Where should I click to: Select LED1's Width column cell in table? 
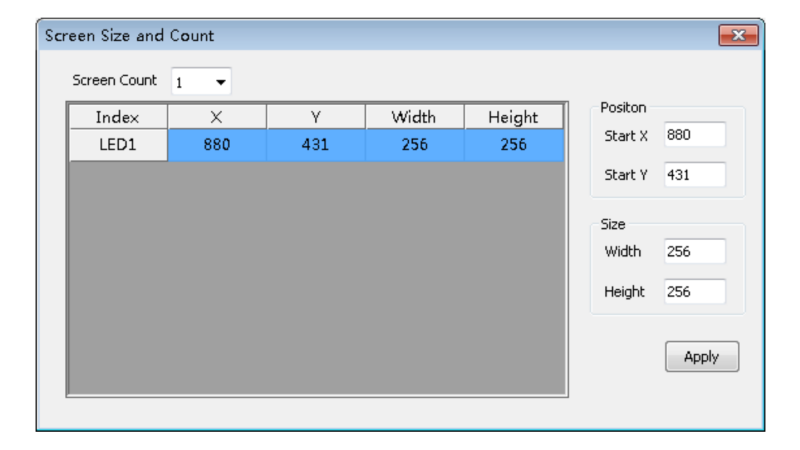point(414,144)
